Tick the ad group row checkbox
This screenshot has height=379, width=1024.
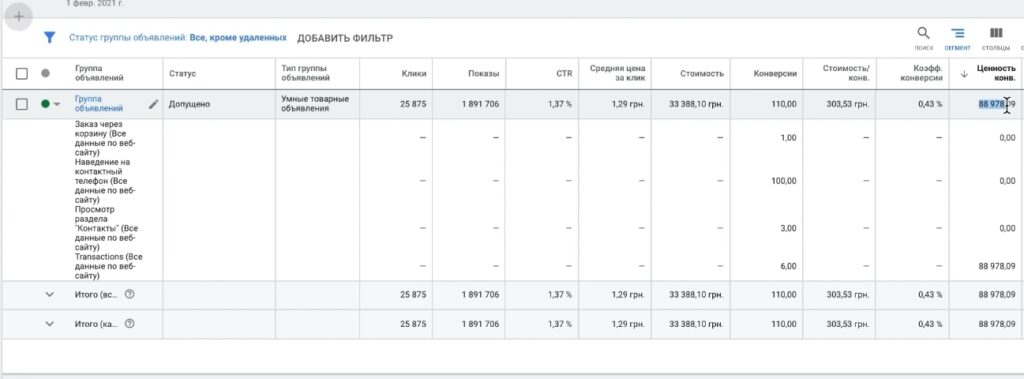pyautogui.click(x=22, y=104)
